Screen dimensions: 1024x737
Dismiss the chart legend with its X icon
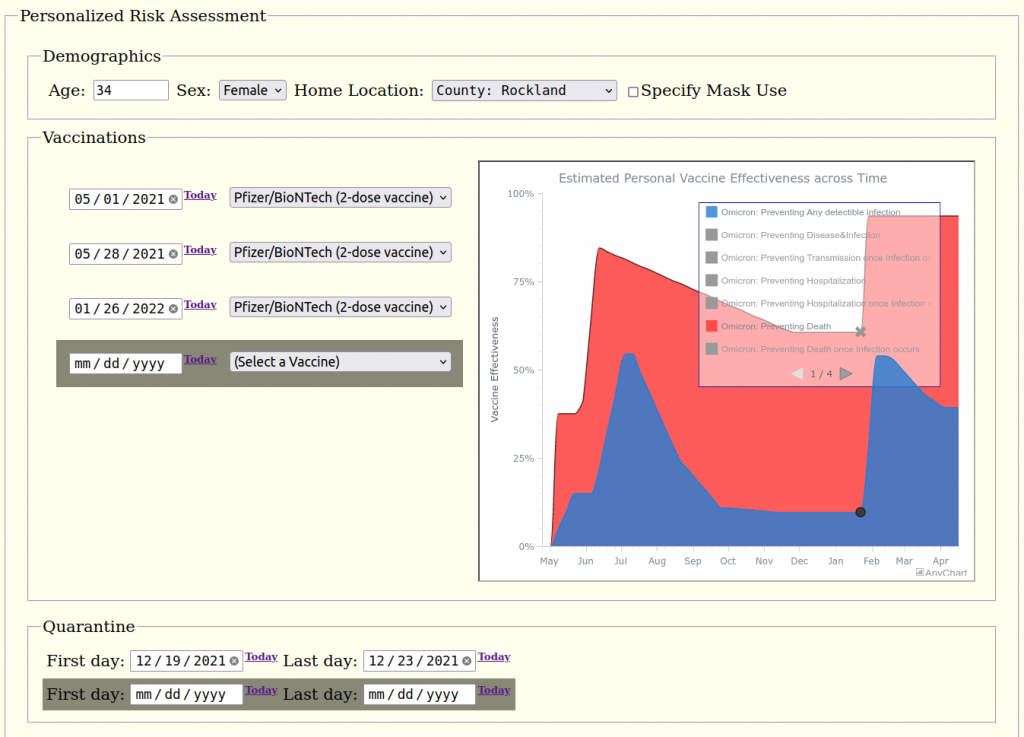860,330
